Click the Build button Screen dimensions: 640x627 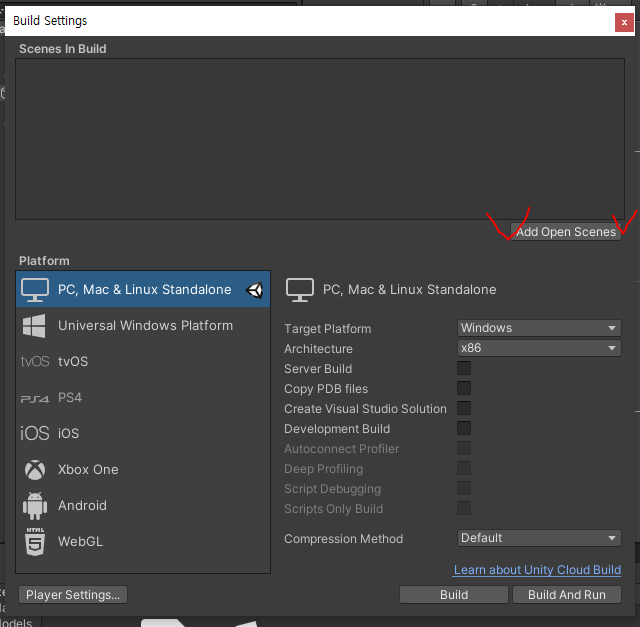click(x=454, y=595)
